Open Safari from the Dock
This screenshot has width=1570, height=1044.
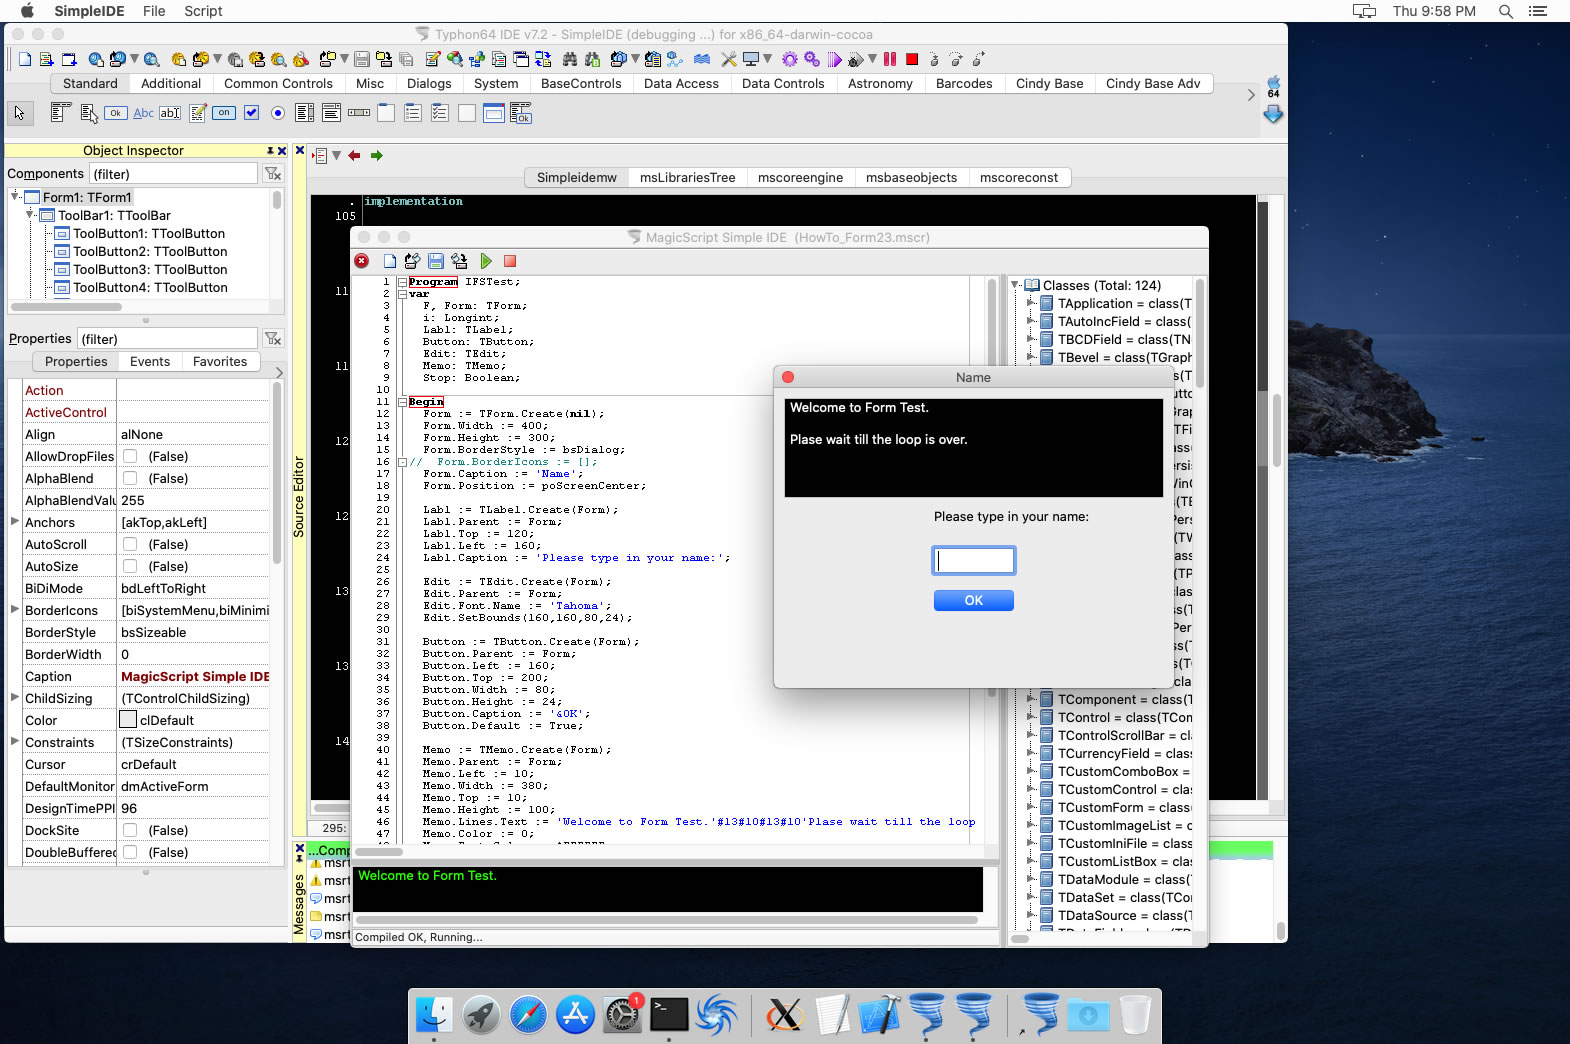[528, 1015]
